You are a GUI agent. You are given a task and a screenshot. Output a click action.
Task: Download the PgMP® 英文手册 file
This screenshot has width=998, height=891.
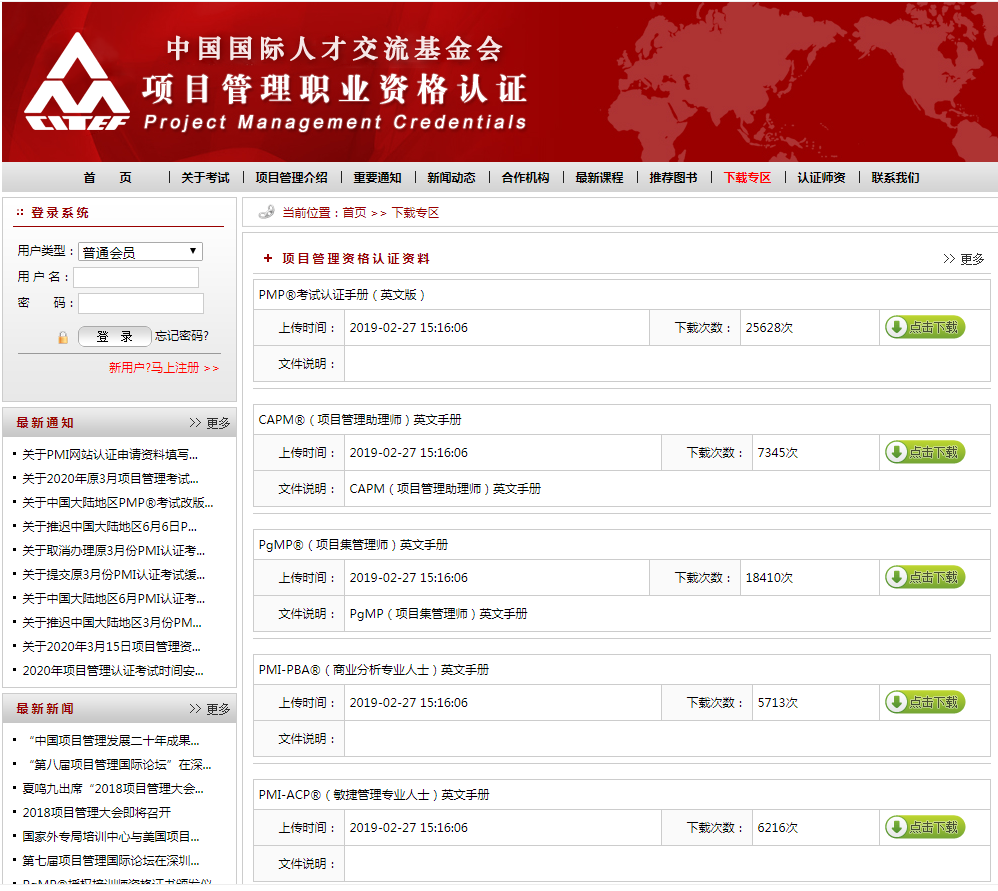(925, 578)
